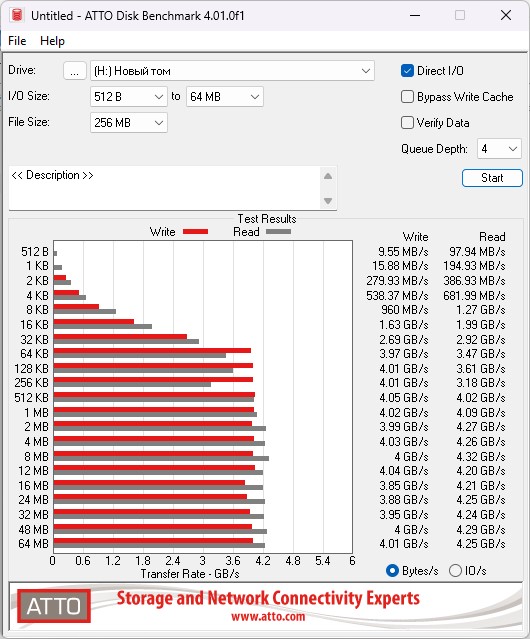Click the ATTO Disk Benchmark app icon

click(18, 15)
